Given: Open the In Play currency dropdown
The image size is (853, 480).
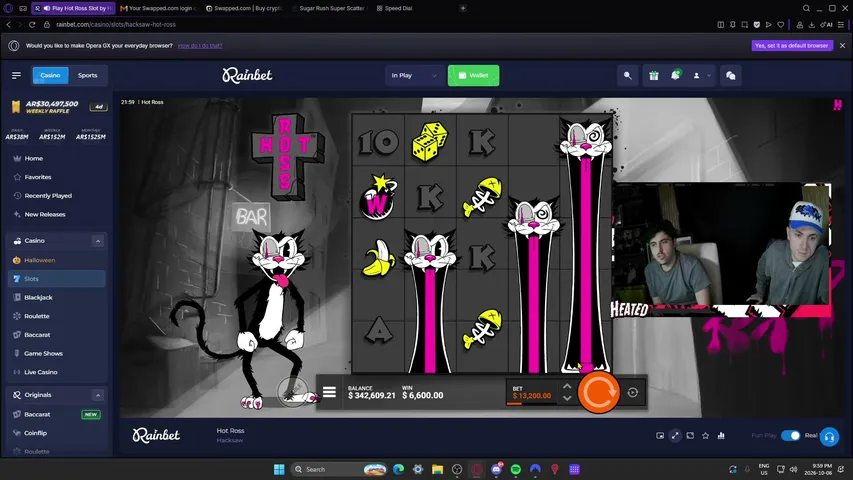Looking at the screenshot, I should [414, 76].
